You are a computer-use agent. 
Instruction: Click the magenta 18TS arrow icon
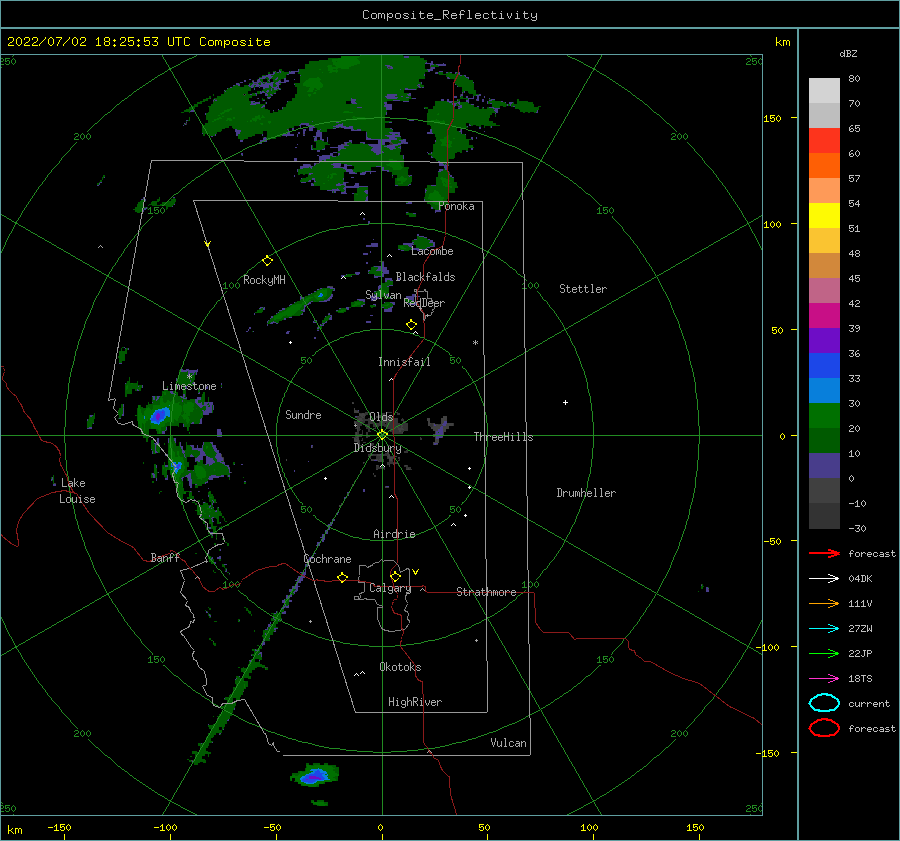pos(824,679)
